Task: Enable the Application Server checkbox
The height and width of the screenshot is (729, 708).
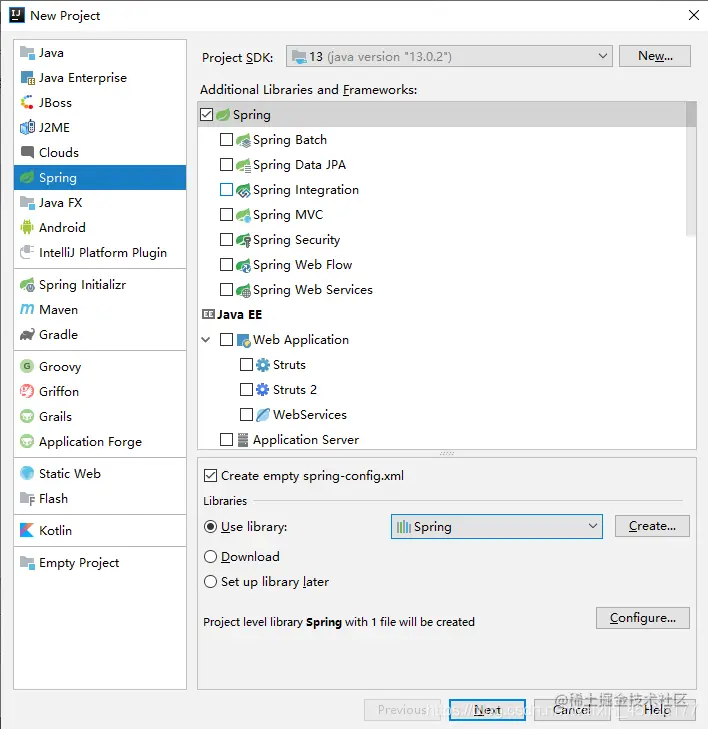Action: click(x=226, y=439)
